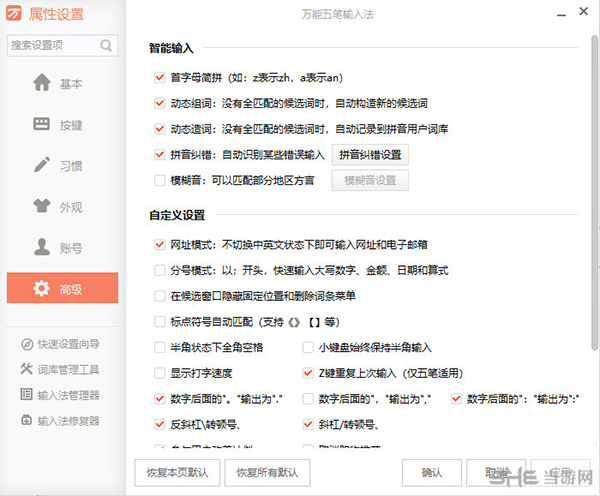Enable 显示打字速度 checkbox
Screen dimensions: 600x496
(160, 373)
